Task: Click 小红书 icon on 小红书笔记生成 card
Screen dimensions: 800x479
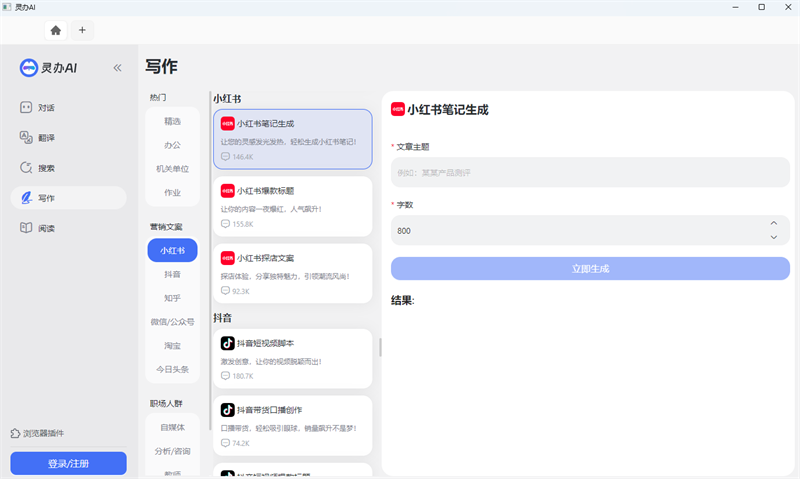Action: (x=228, y=123)
